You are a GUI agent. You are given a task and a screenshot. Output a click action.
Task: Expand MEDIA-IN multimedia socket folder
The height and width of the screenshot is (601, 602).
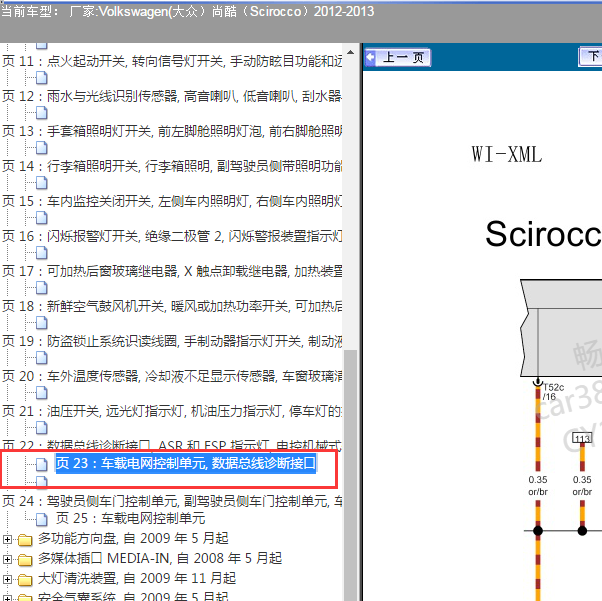click(x=7, y=559)
